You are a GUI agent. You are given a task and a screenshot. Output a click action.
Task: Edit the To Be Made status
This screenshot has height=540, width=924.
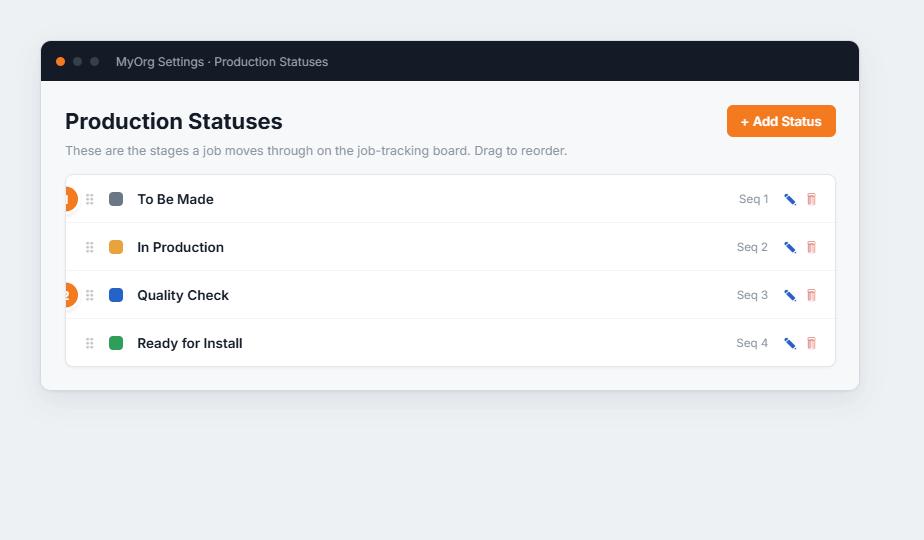(x=790, y=199)
